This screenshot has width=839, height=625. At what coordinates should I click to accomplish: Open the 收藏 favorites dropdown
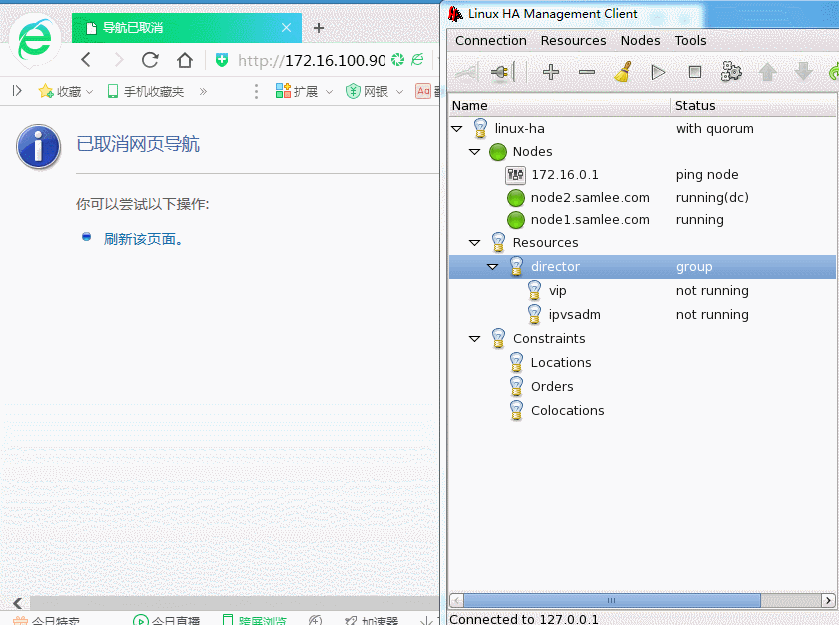click(x=66, y=92)
